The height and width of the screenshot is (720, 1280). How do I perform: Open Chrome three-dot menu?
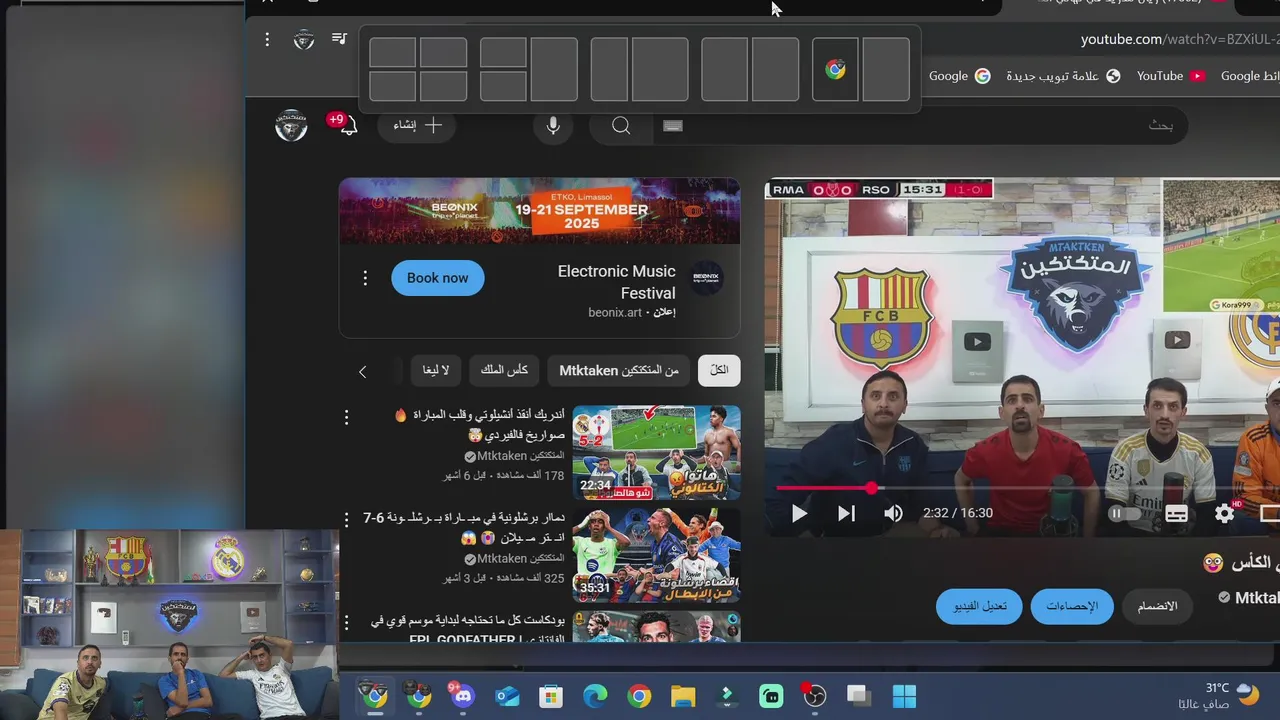pos(267,39)
